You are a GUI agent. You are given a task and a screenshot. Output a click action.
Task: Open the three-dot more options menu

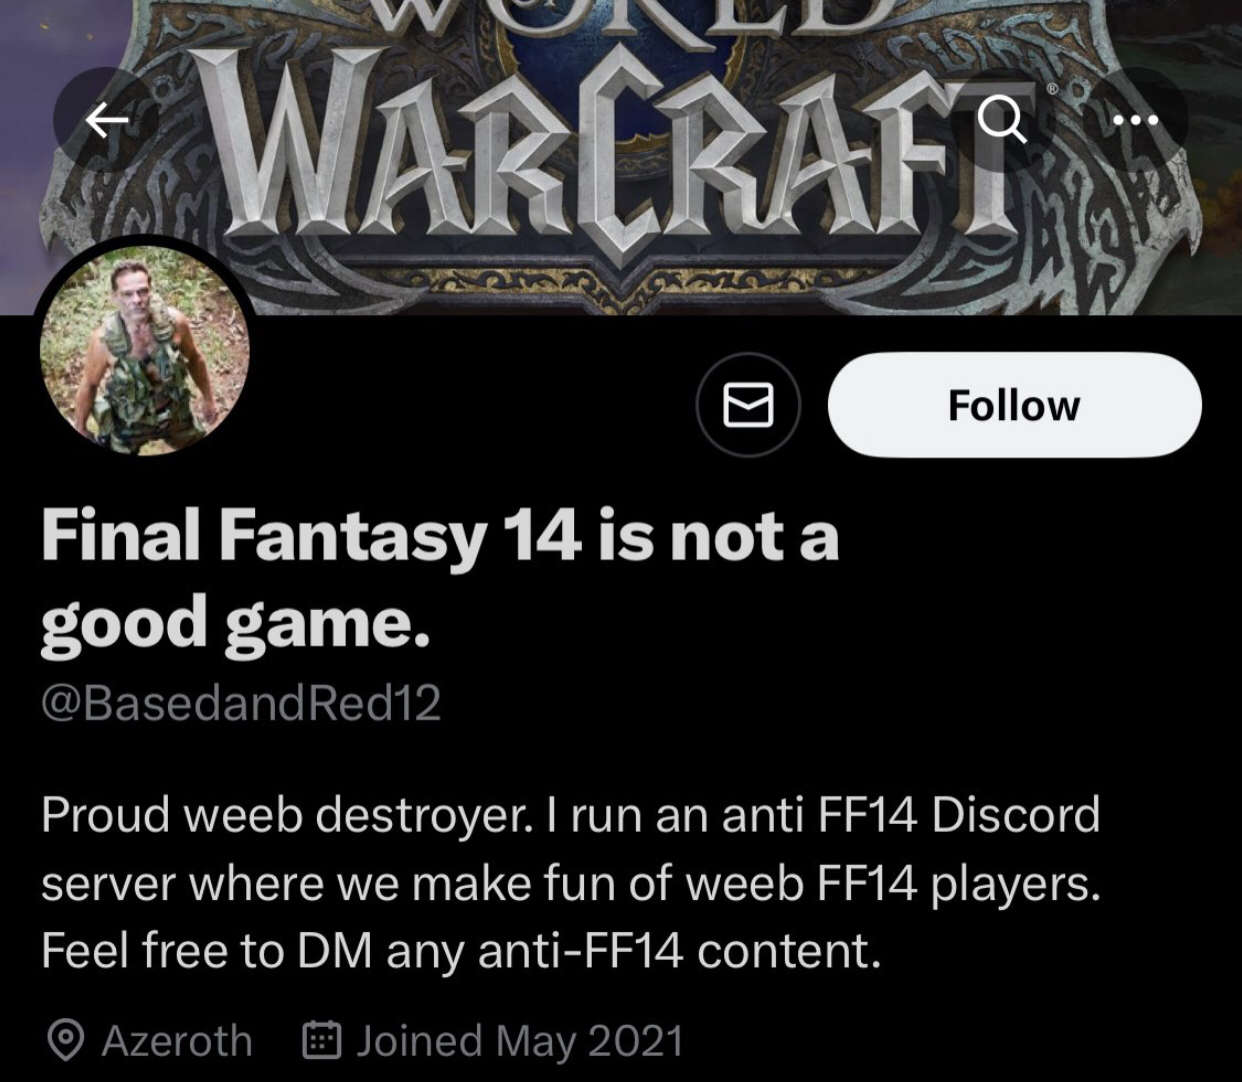(x=1135, y=121)
